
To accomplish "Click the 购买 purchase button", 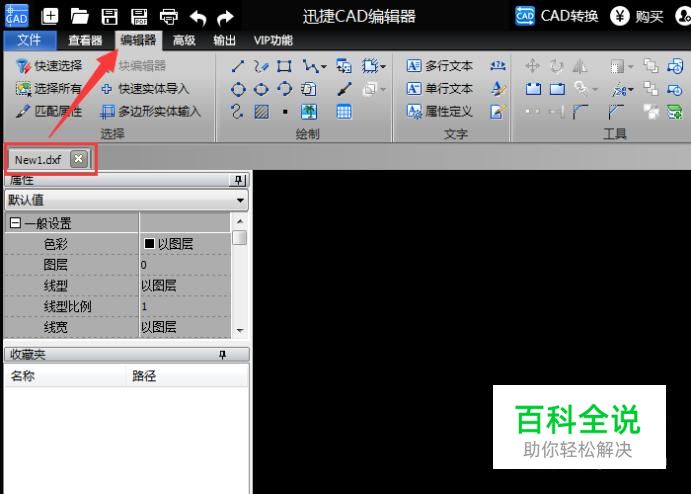I will [637, 16].
